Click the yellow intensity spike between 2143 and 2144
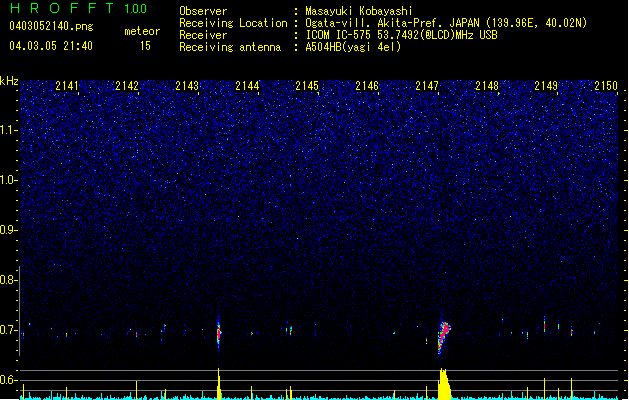The width and height of the screenshot is (629, 400). pos(219,384)
